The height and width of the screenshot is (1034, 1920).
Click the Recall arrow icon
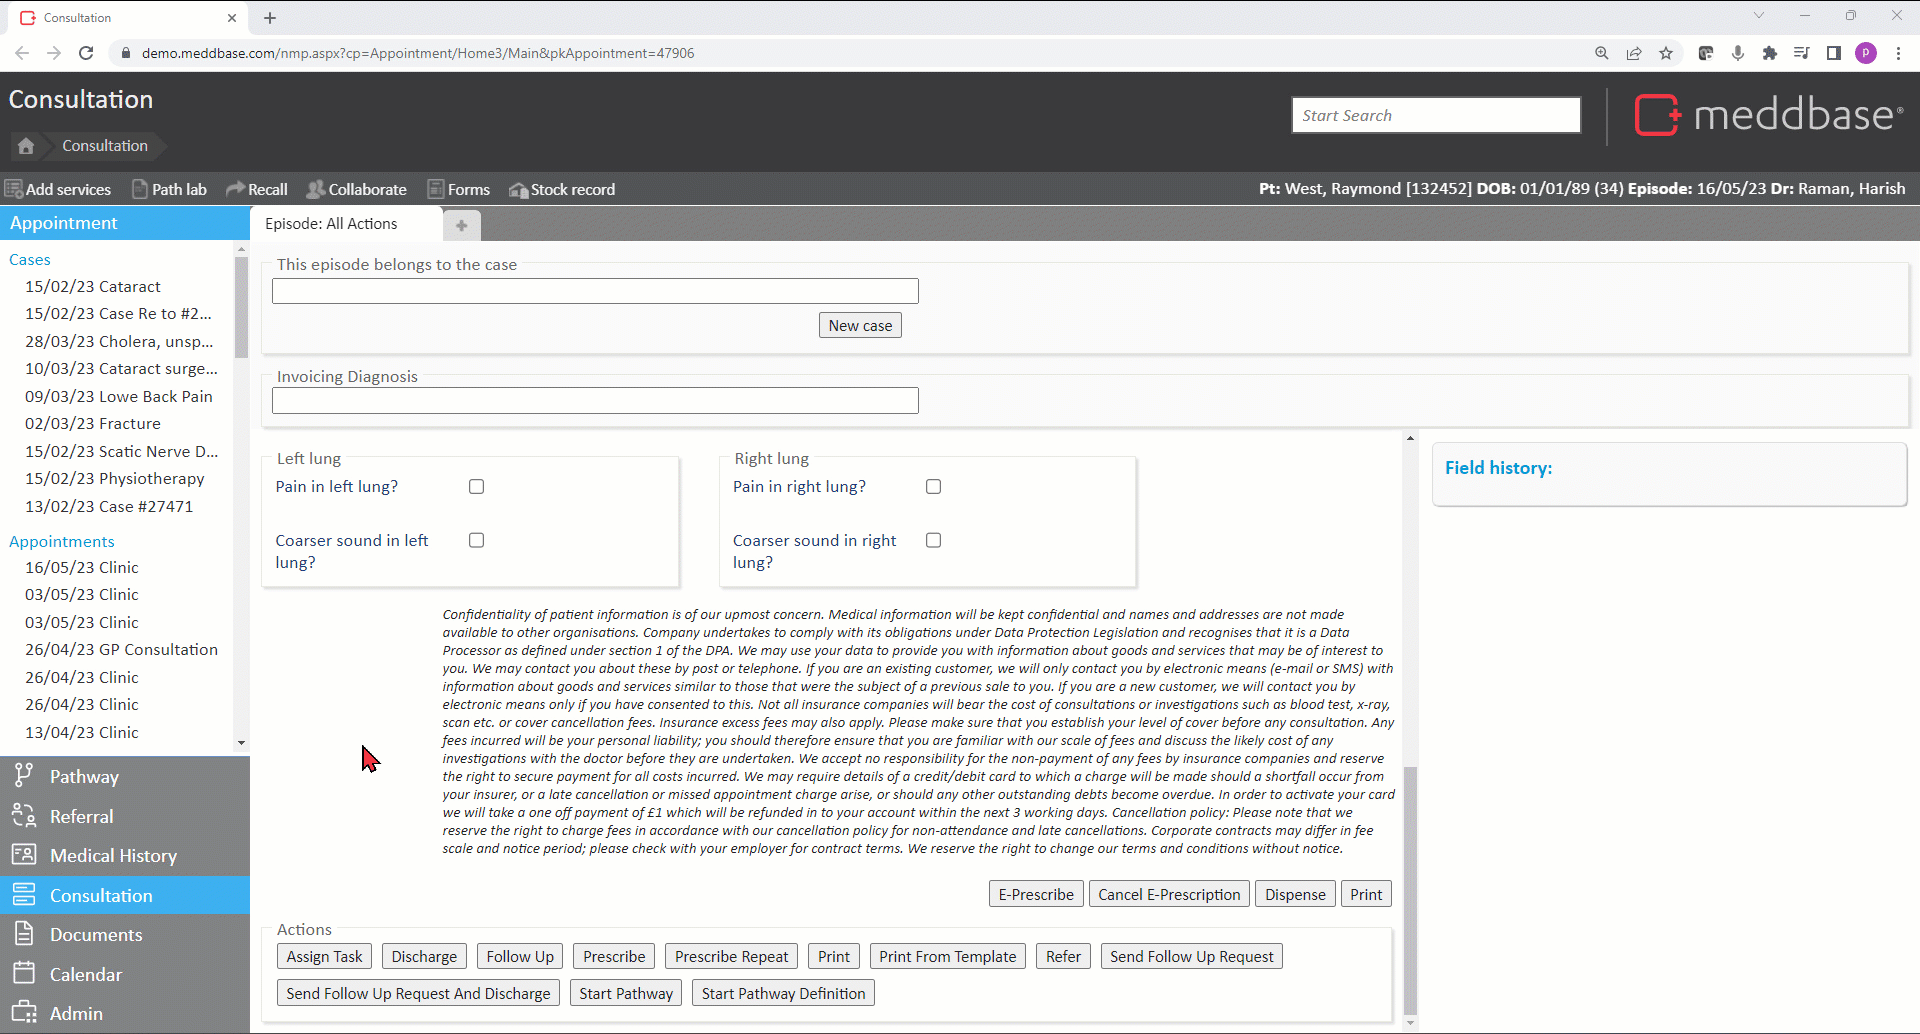tap(235, 189)
